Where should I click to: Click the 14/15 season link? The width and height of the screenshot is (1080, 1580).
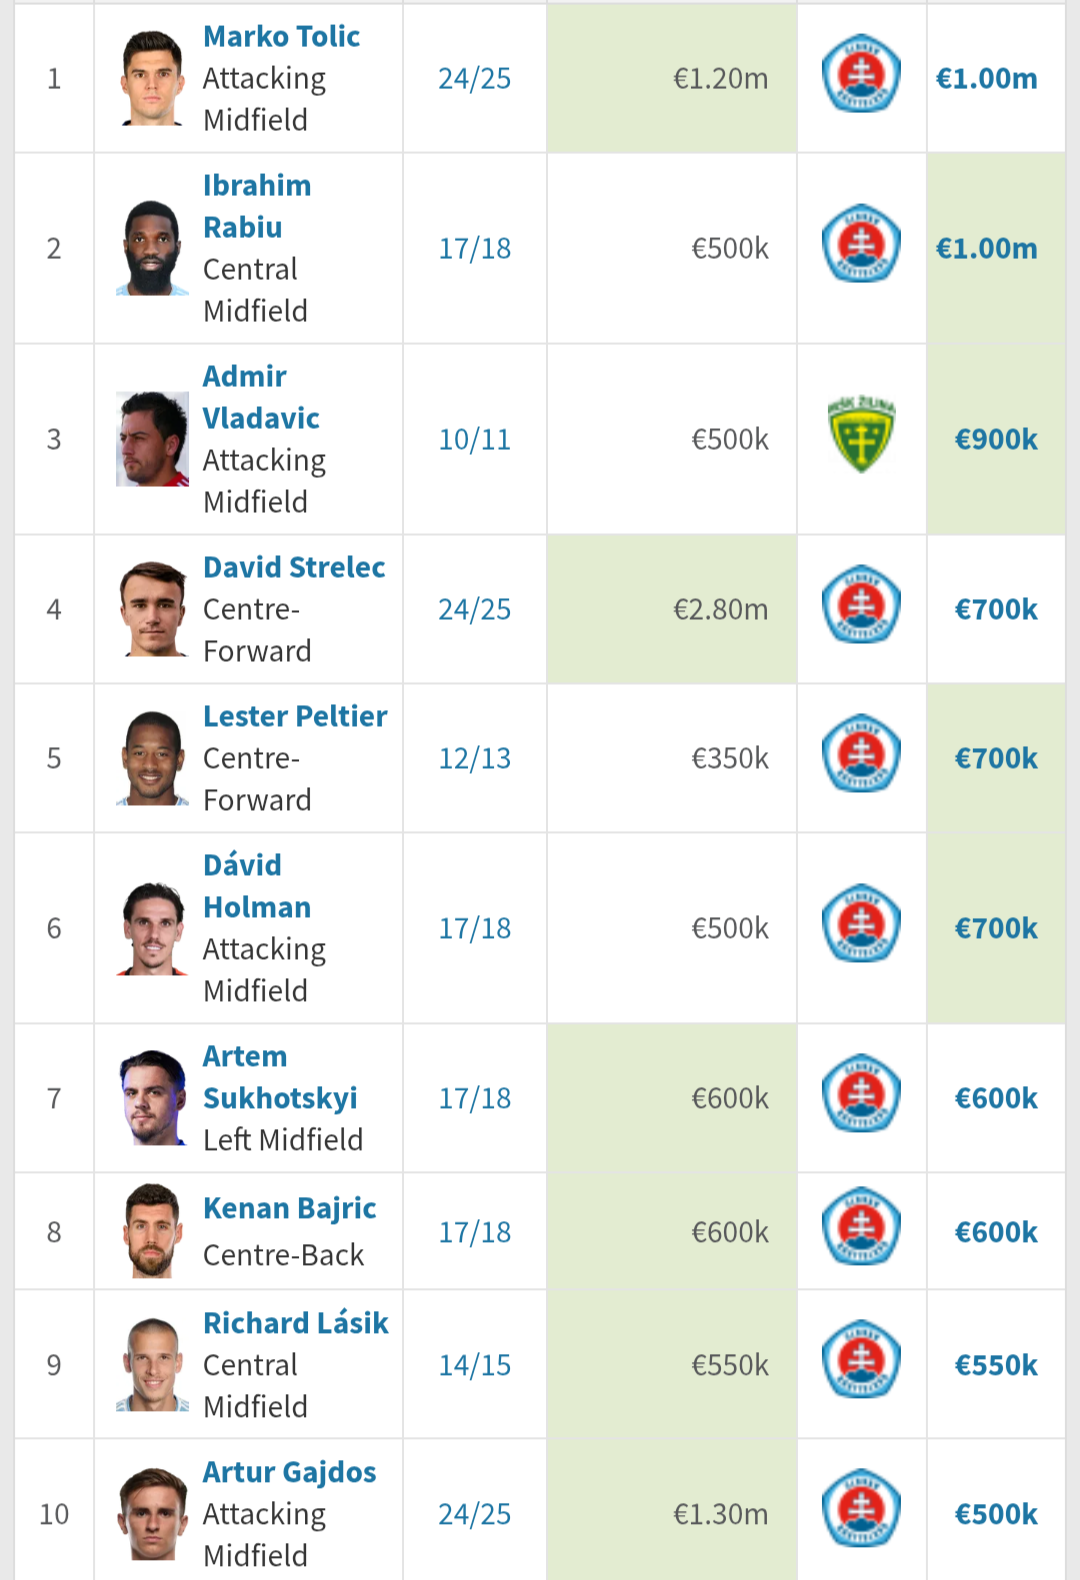coord(474,1365)
